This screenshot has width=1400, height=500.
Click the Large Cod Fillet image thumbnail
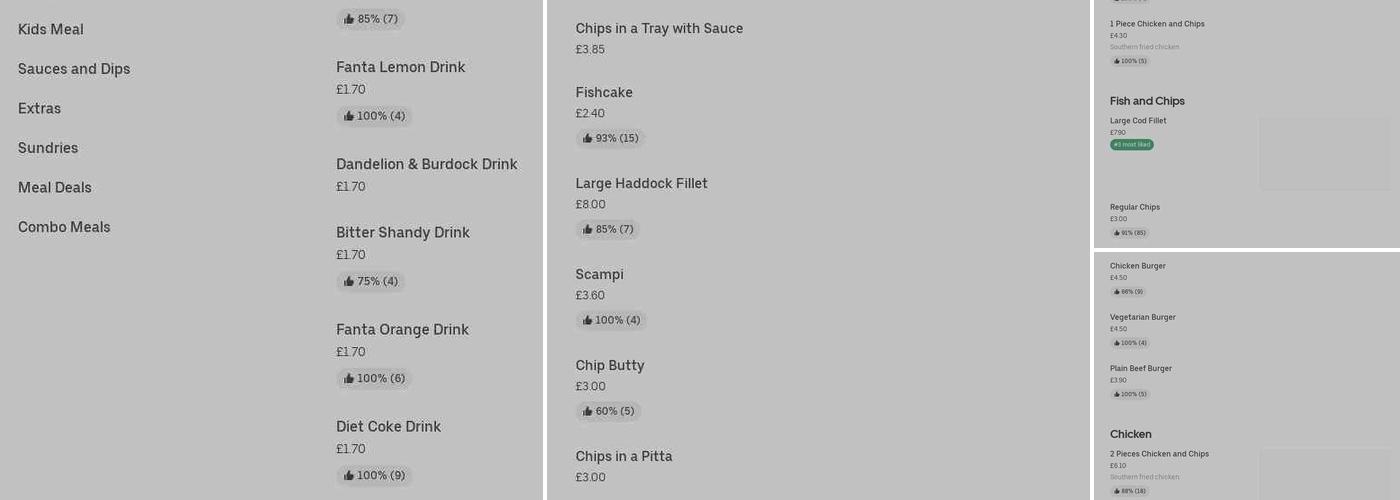1324,153
